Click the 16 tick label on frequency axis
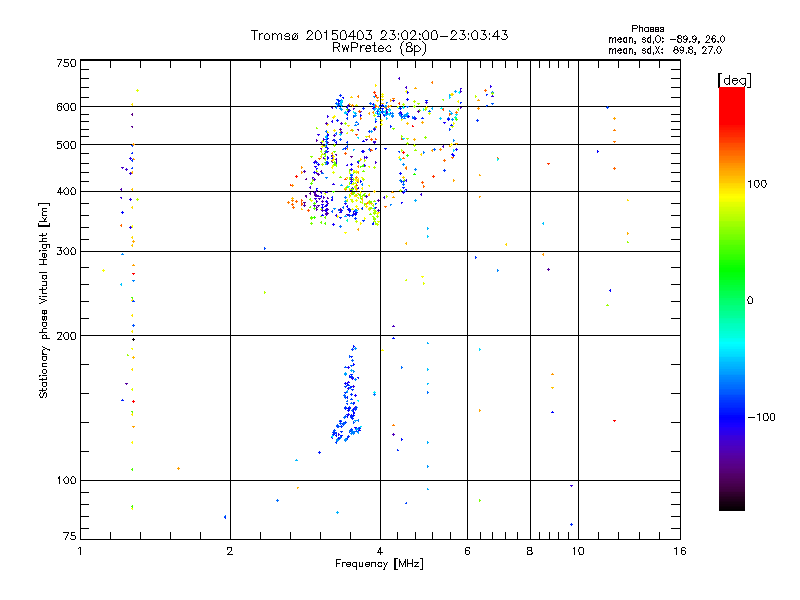Screen dimensions: 800x600 680,551
